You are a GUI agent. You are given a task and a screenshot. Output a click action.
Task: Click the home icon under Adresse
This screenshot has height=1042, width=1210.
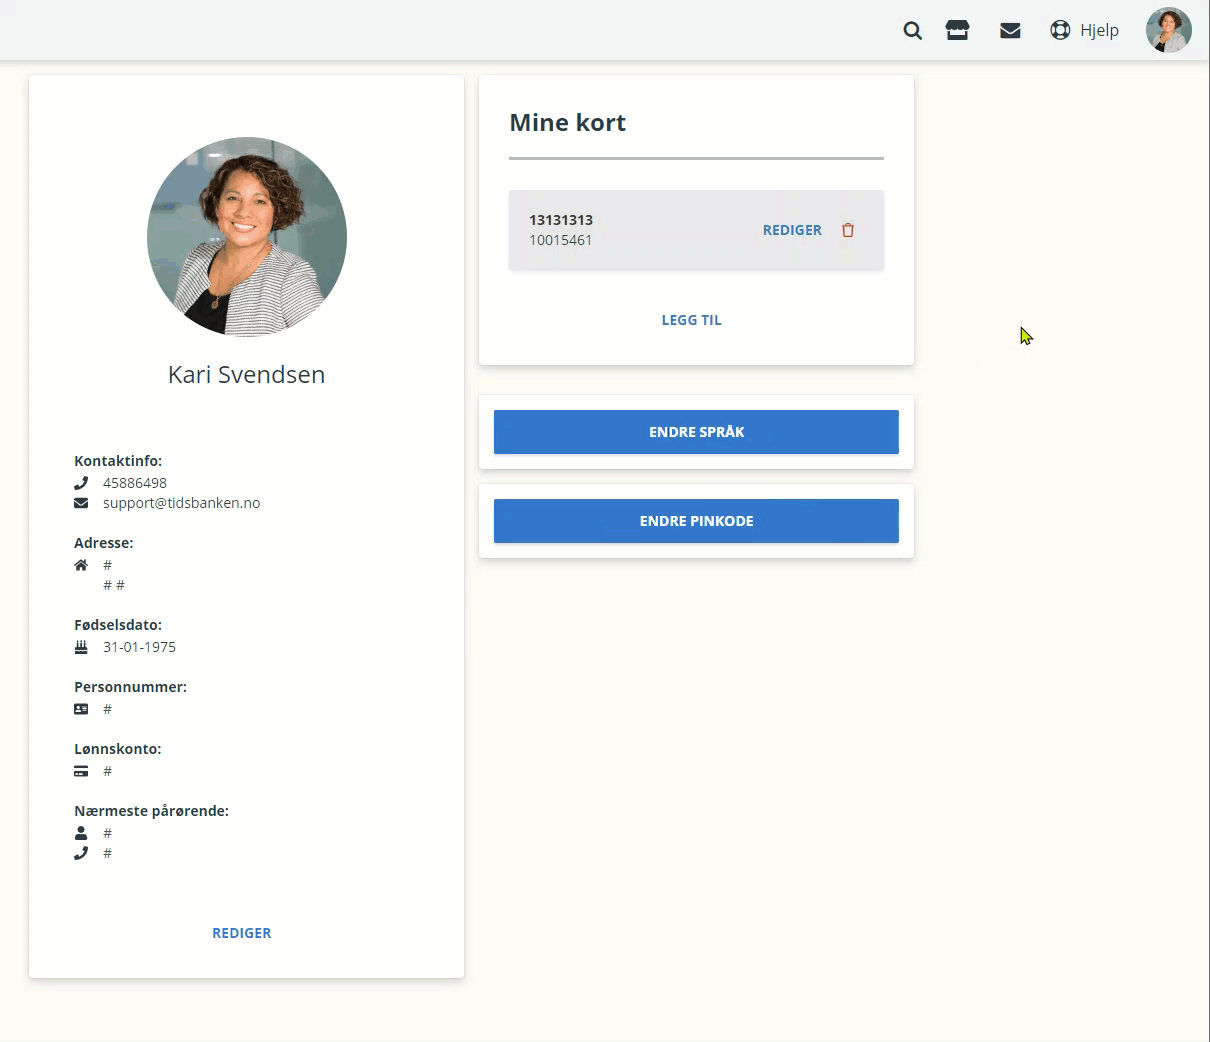pos(81,565)
